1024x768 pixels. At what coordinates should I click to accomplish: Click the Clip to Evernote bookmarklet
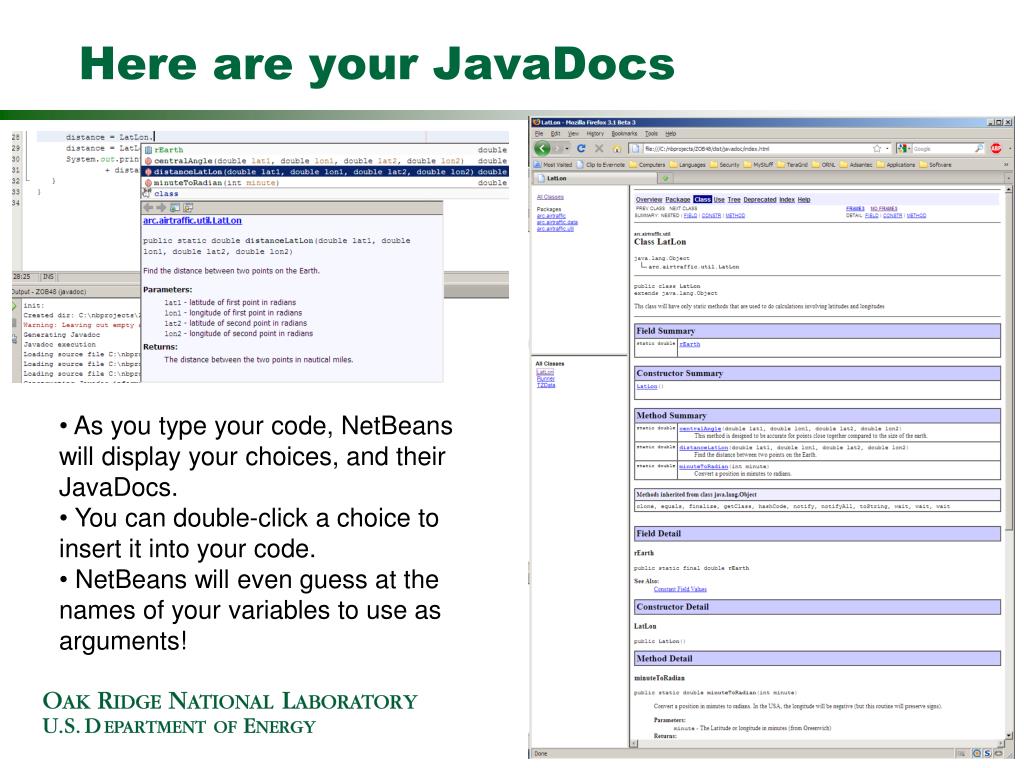601,165
